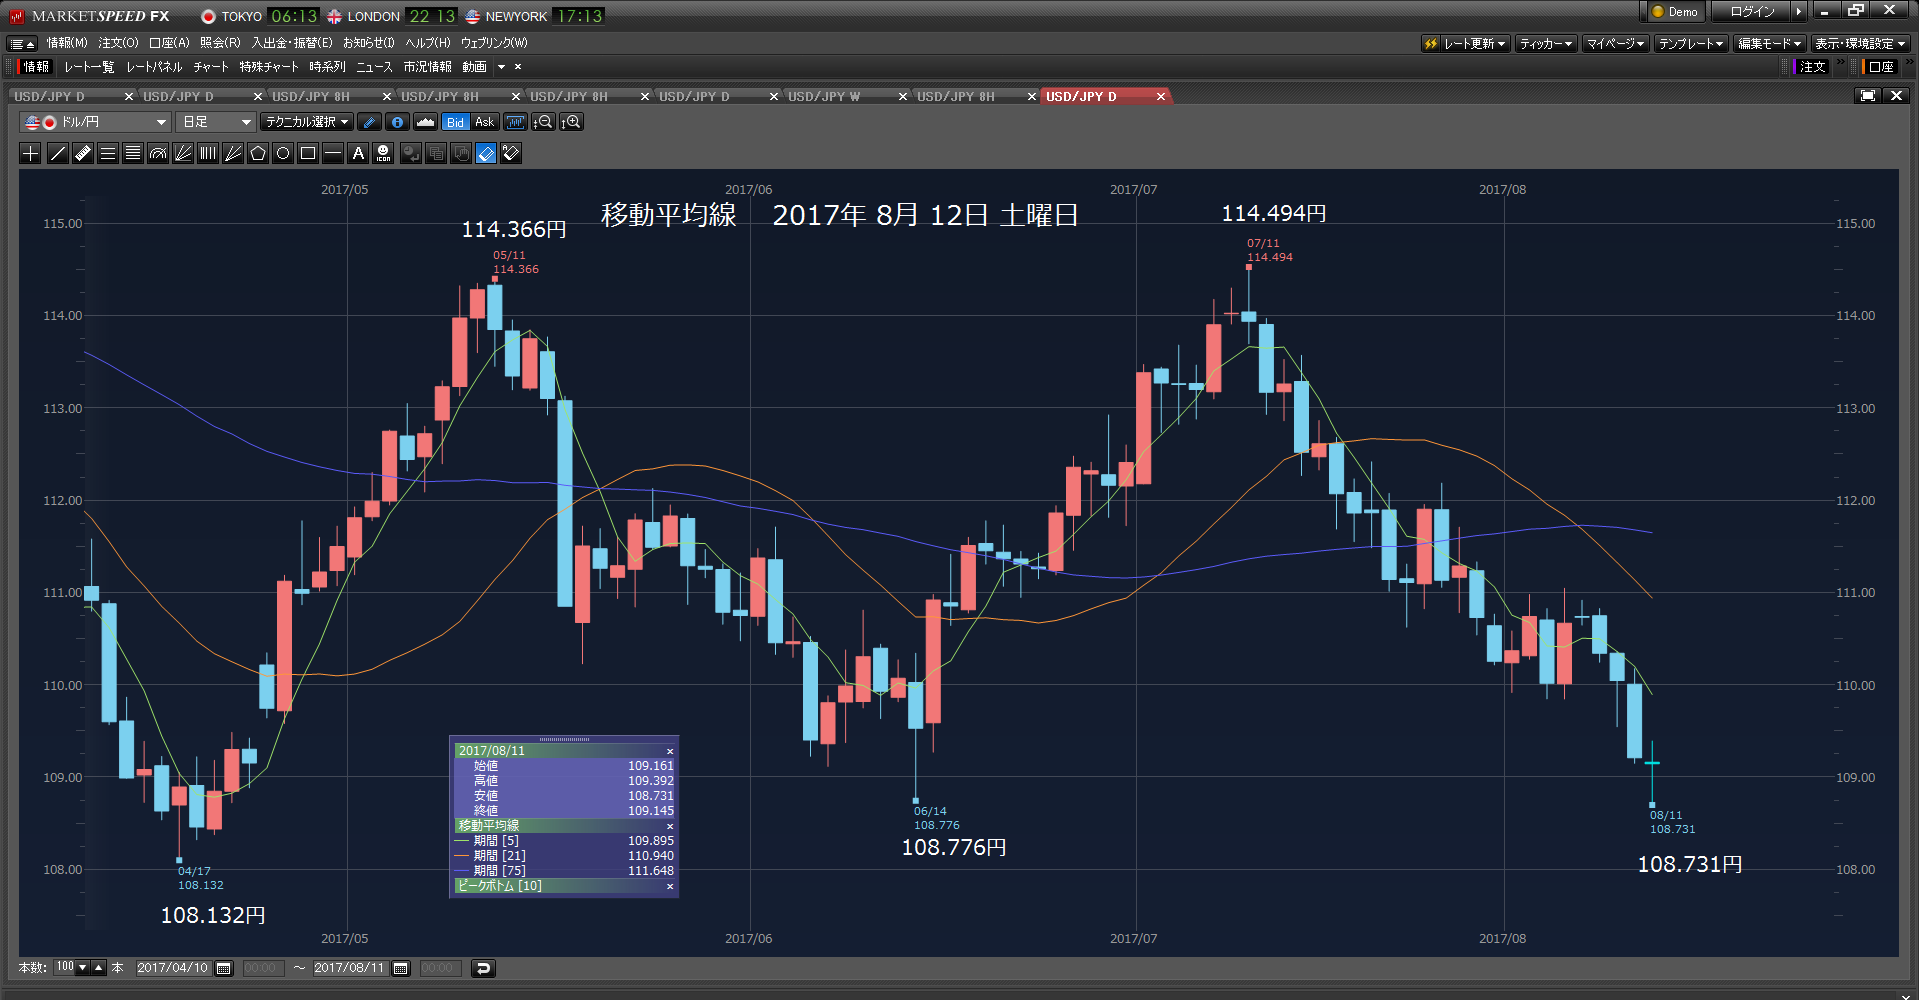Open the 編集モード dropdown

click(x=1770, y=43)
